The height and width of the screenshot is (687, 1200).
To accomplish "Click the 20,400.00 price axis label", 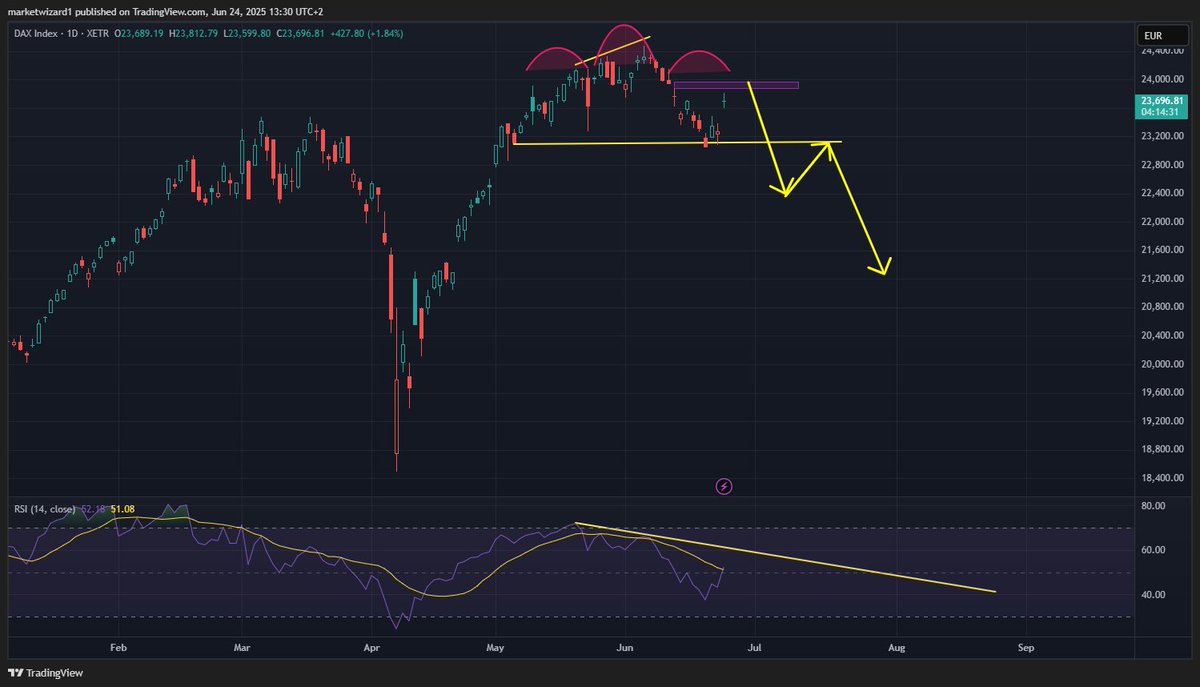I will tap(1162, 336).
